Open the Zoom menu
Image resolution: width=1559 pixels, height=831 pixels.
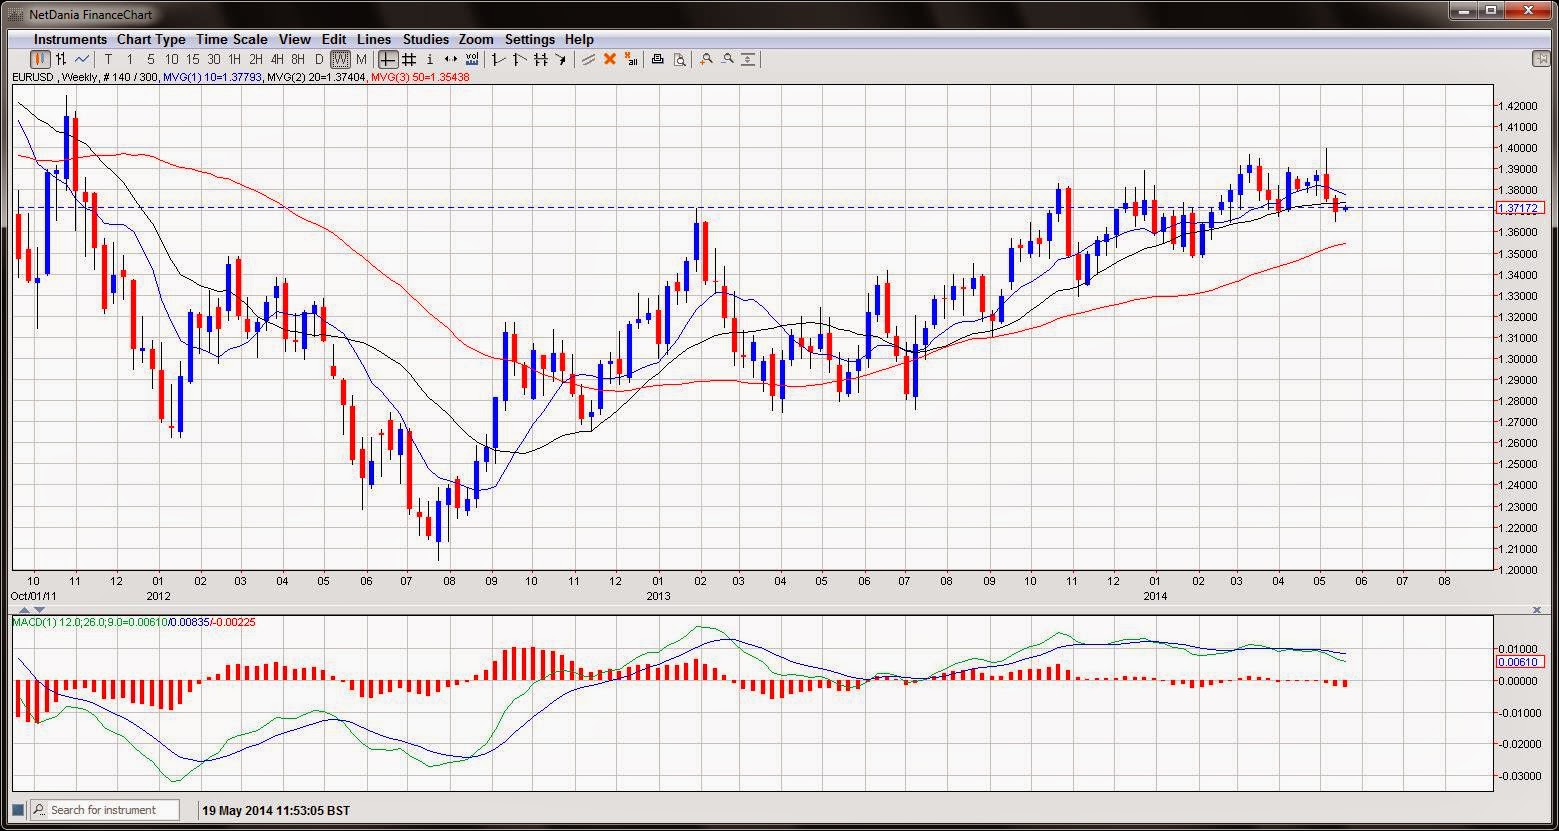click(476, 39)
